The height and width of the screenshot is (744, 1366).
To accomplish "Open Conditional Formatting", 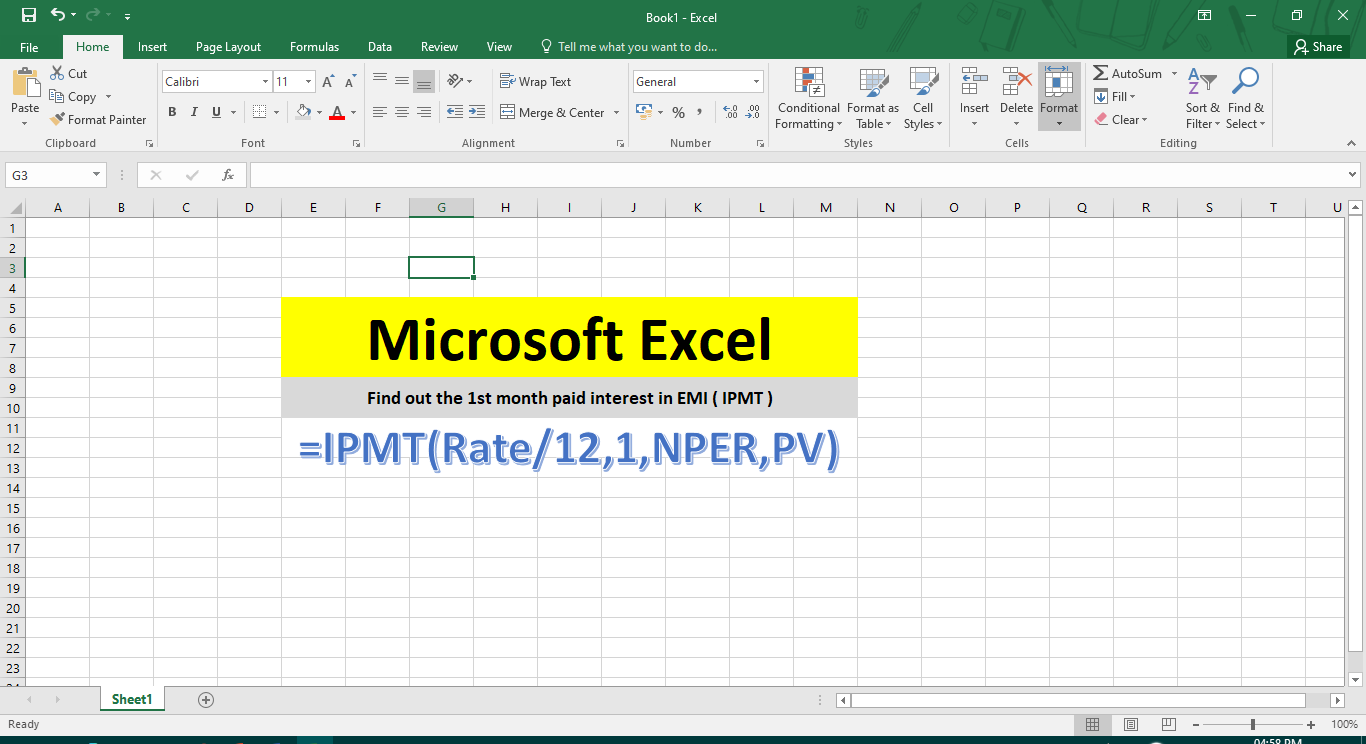I will pos(808,98).
